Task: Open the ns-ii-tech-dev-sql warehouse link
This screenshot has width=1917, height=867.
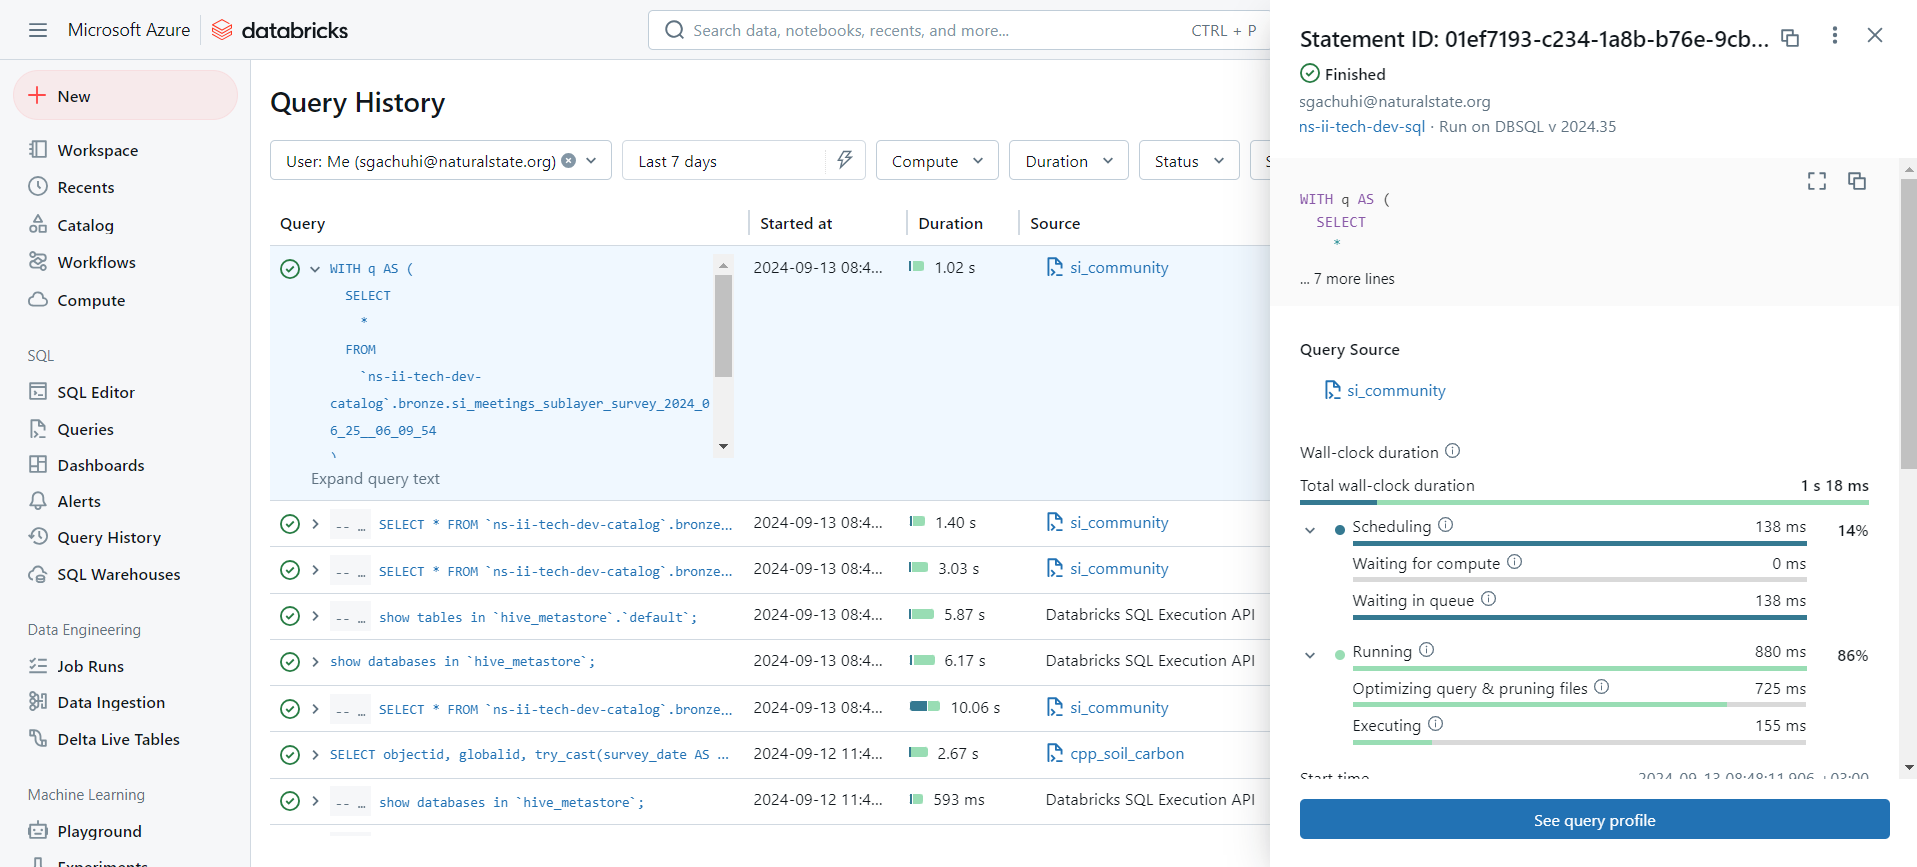Action: click(x=1362, y=126)
